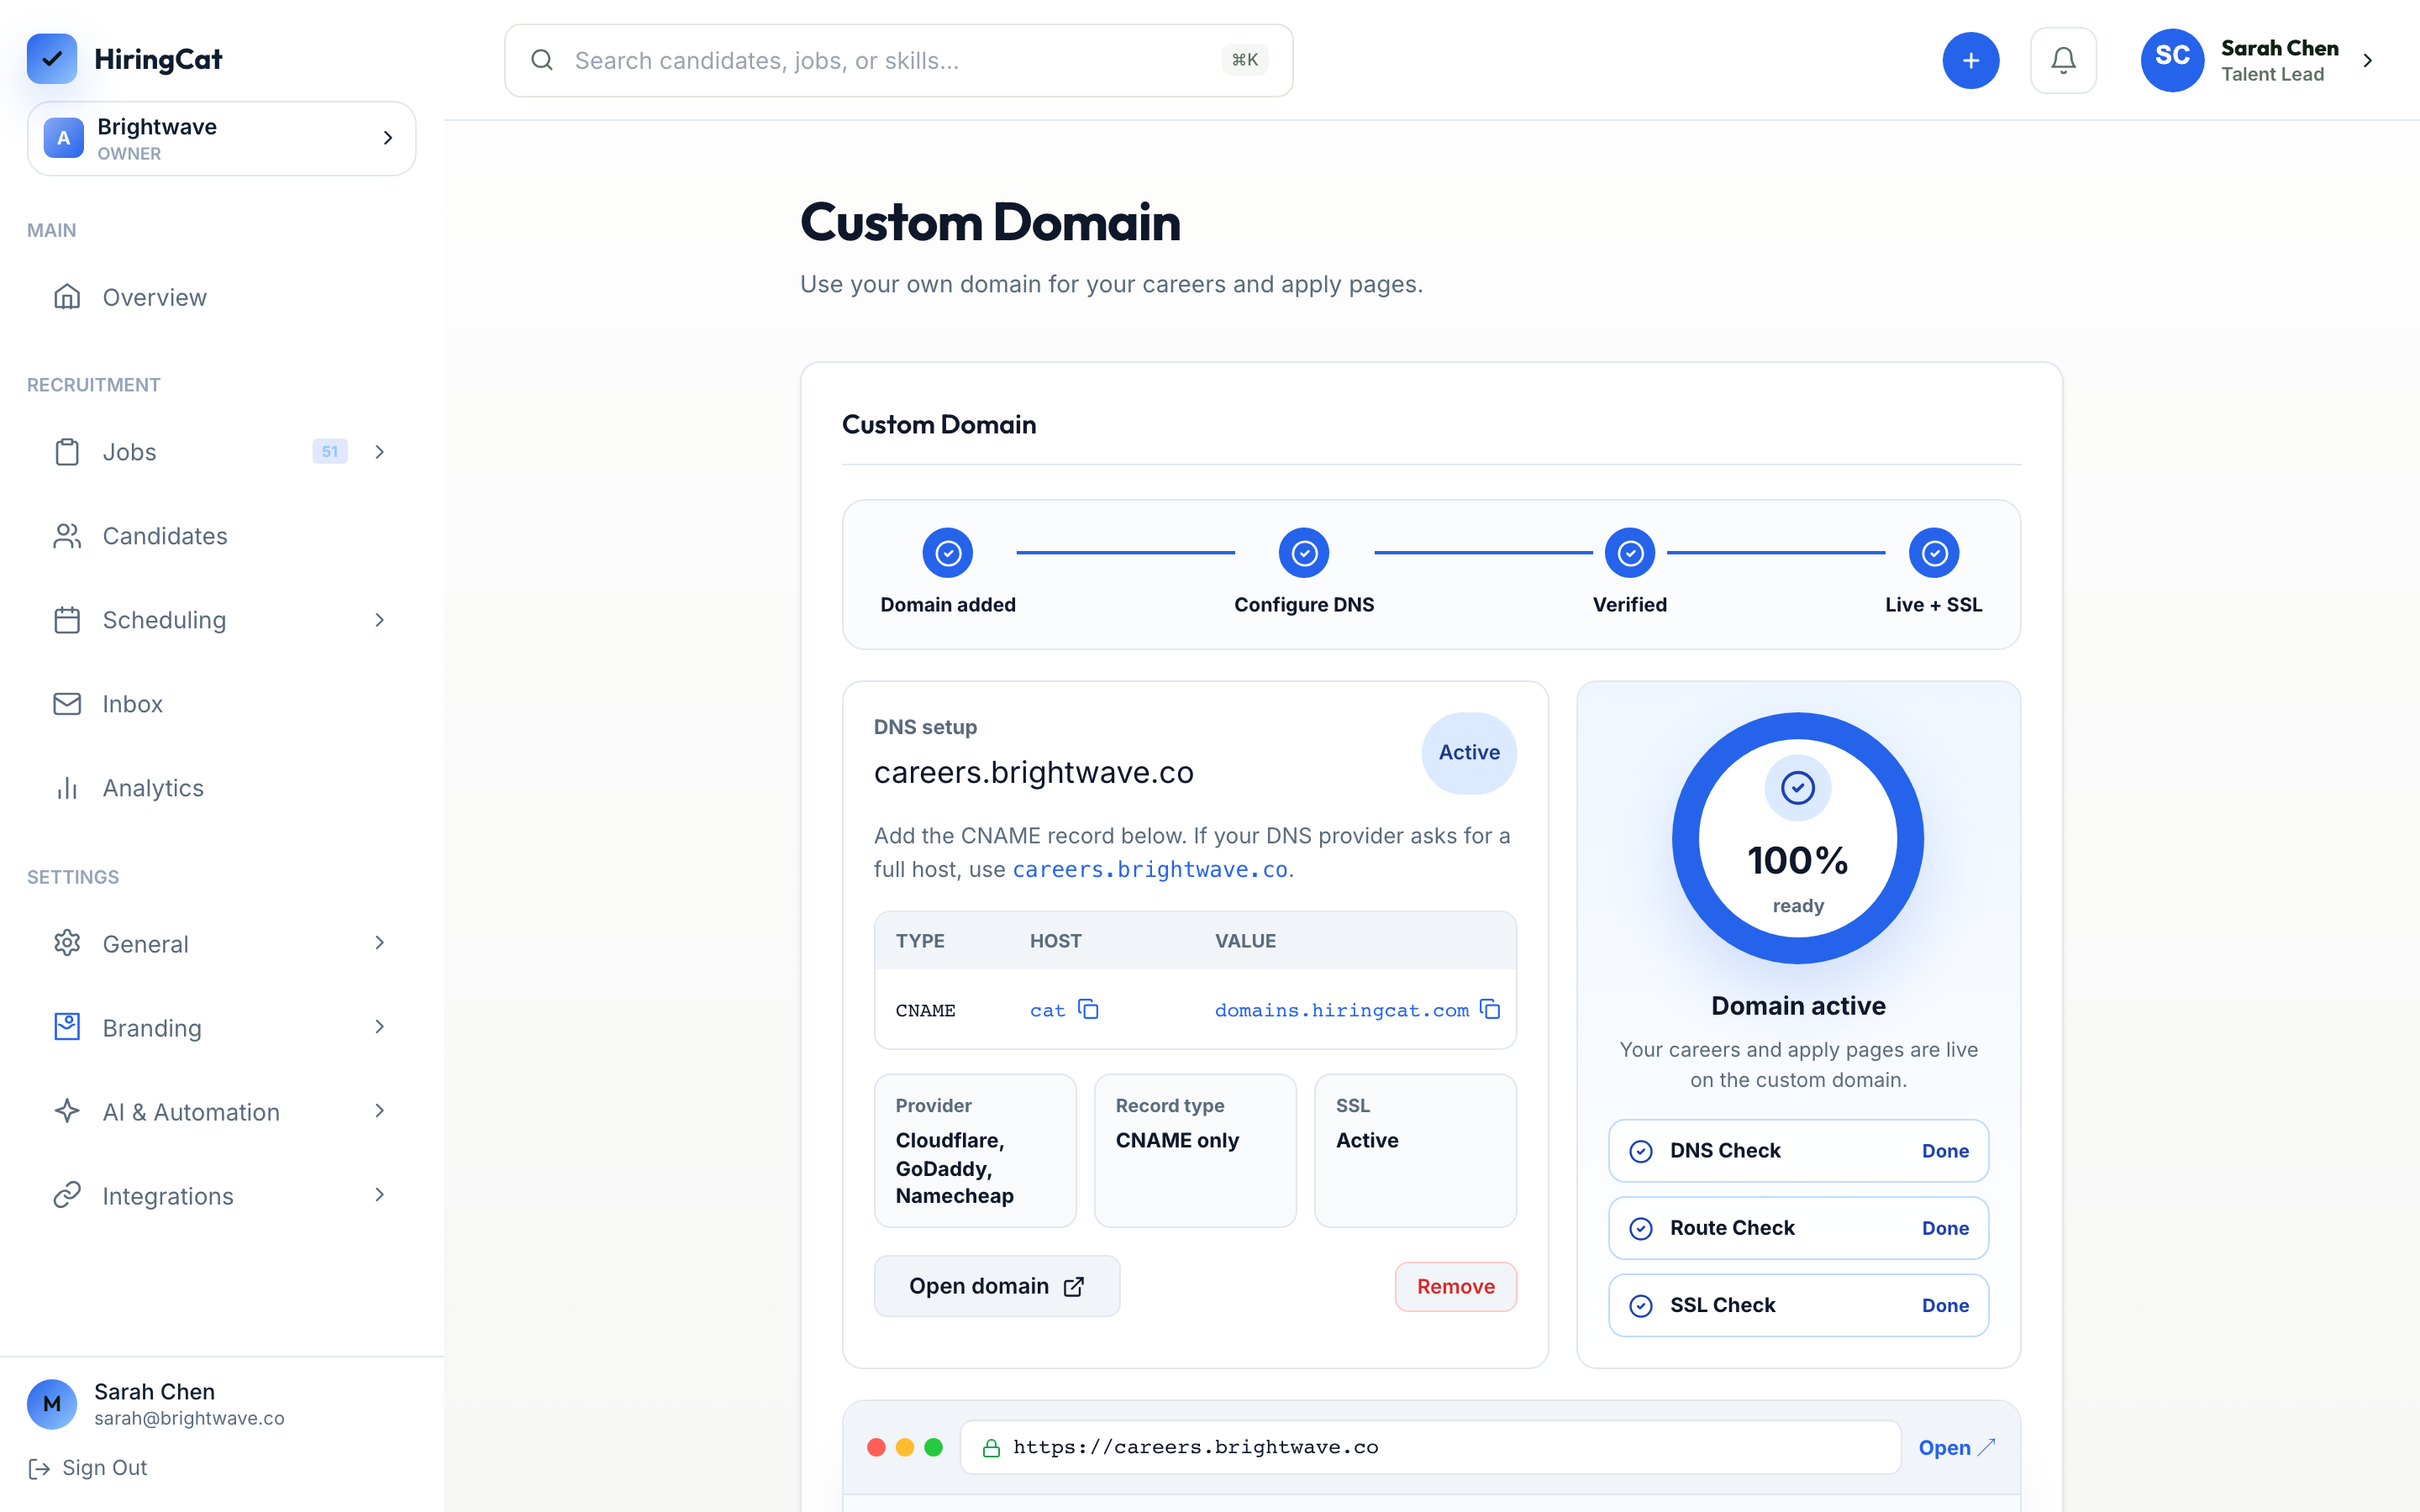Click the M avatar in sidebar footer
2420x1512 pixels.
point(52,1404)
